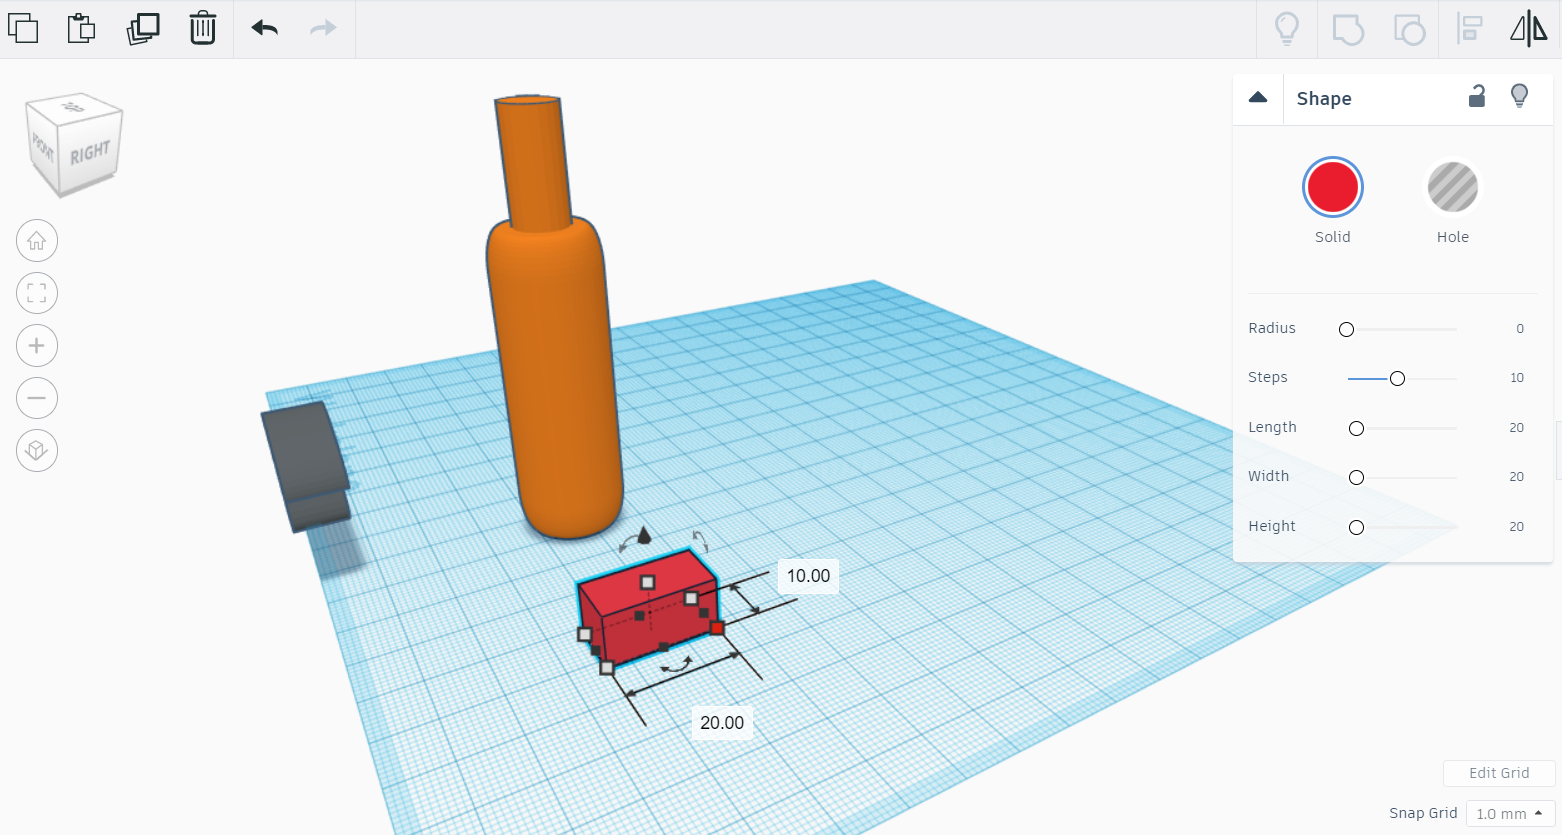Screen dimensions: 1562x835
Task: Click the white top-center handle on the red box
Action: 647,582
